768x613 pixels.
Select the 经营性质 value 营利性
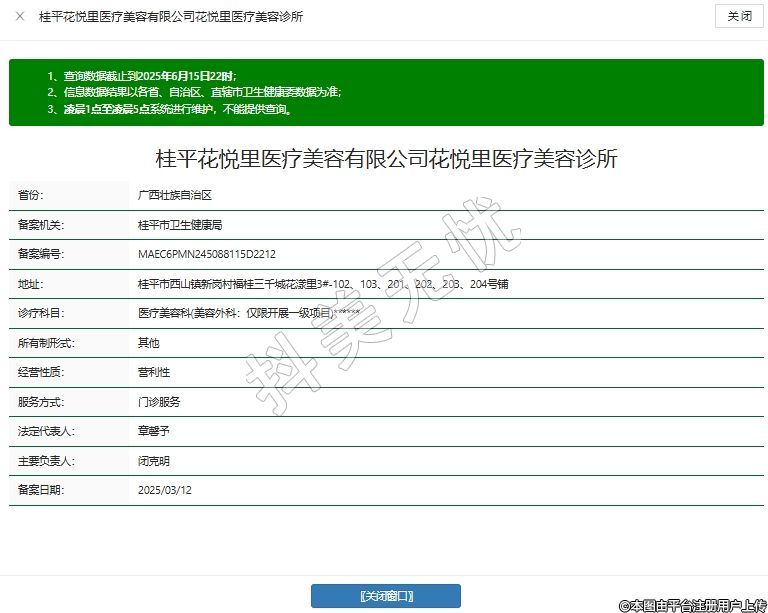(x=154, y=372)
